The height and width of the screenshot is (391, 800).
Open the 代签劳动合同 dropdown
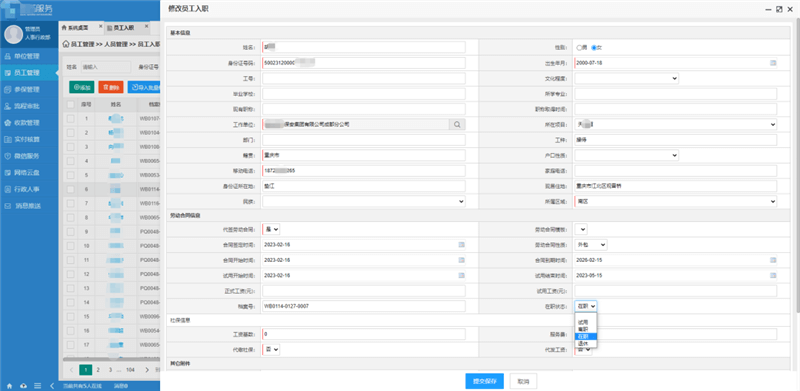271,229
